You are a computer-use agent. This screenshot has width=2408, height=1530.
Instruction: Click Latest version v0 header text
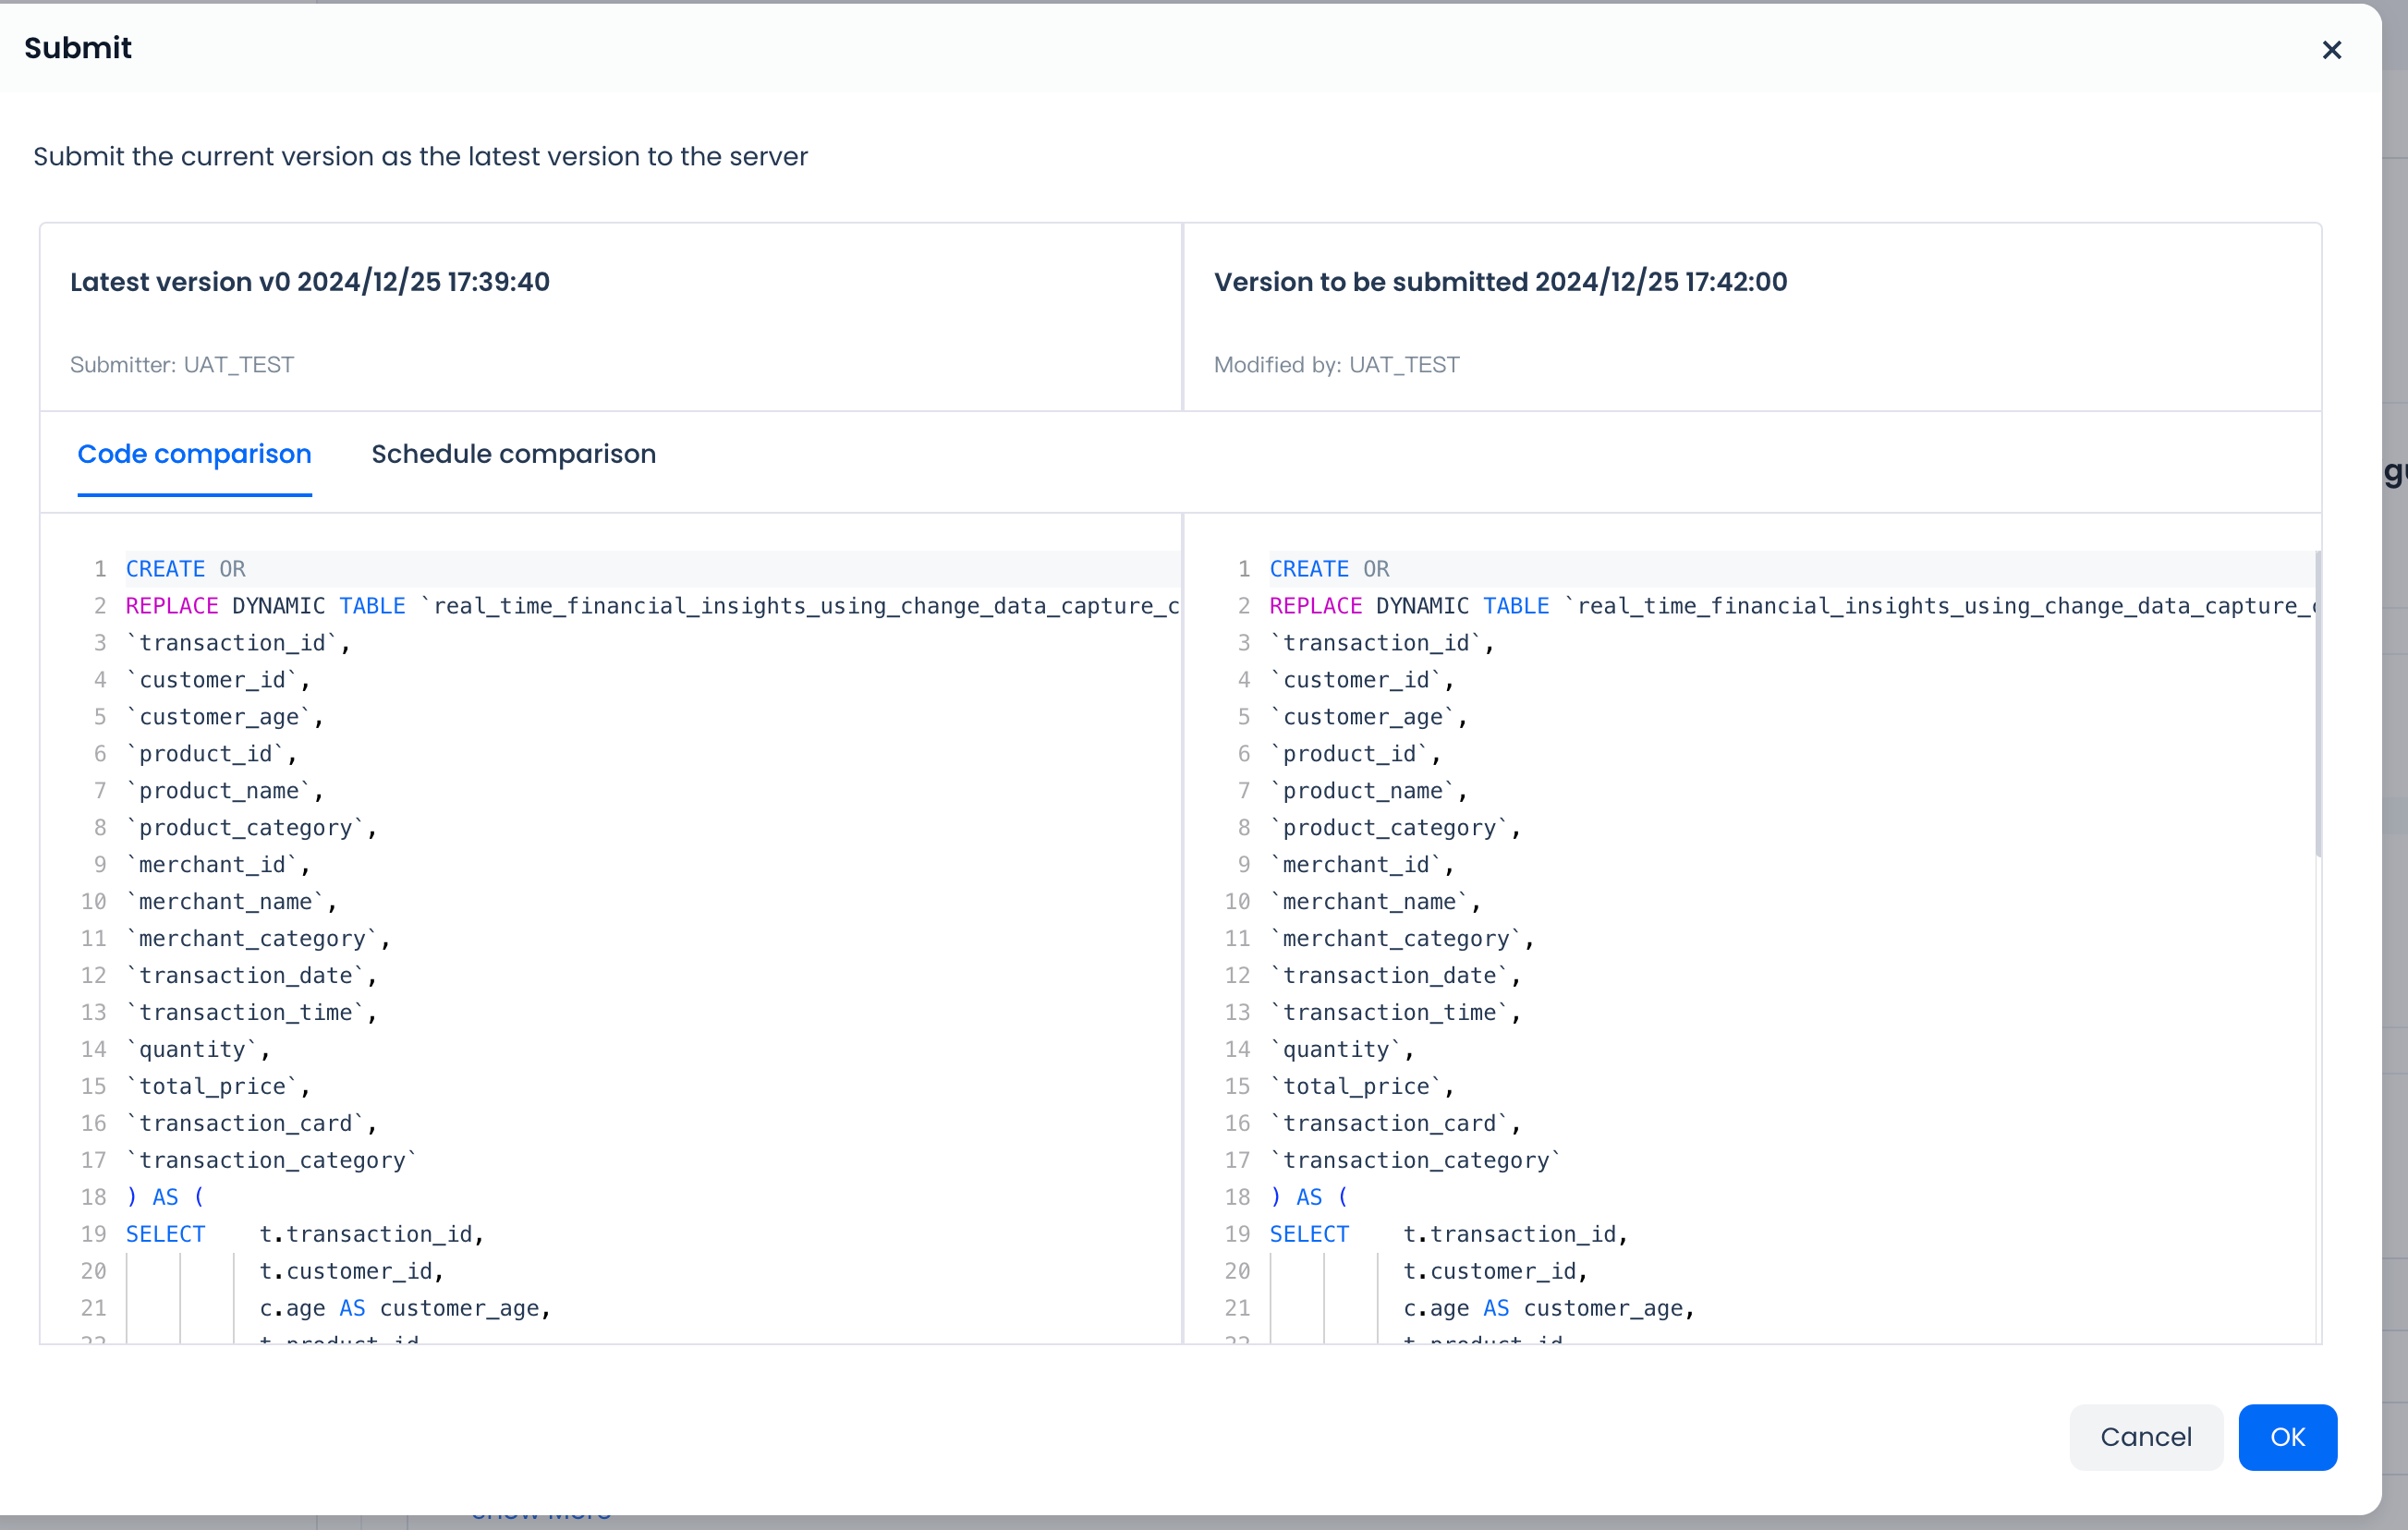(x=310, y=282)
